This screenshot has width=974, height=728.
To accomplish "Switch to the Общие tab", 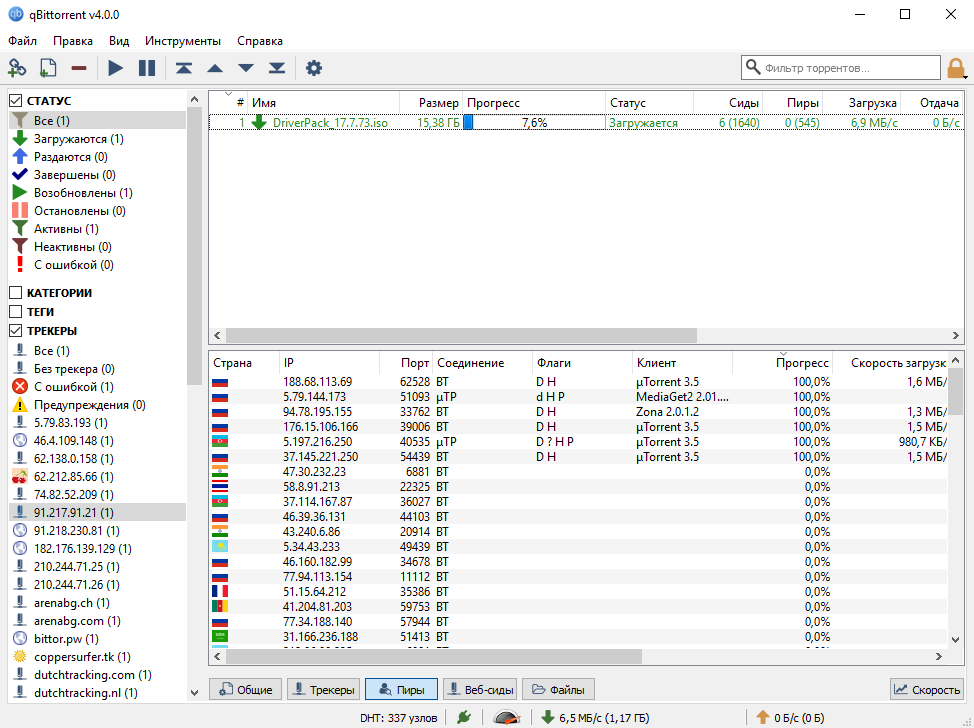I will pos(245,689).
